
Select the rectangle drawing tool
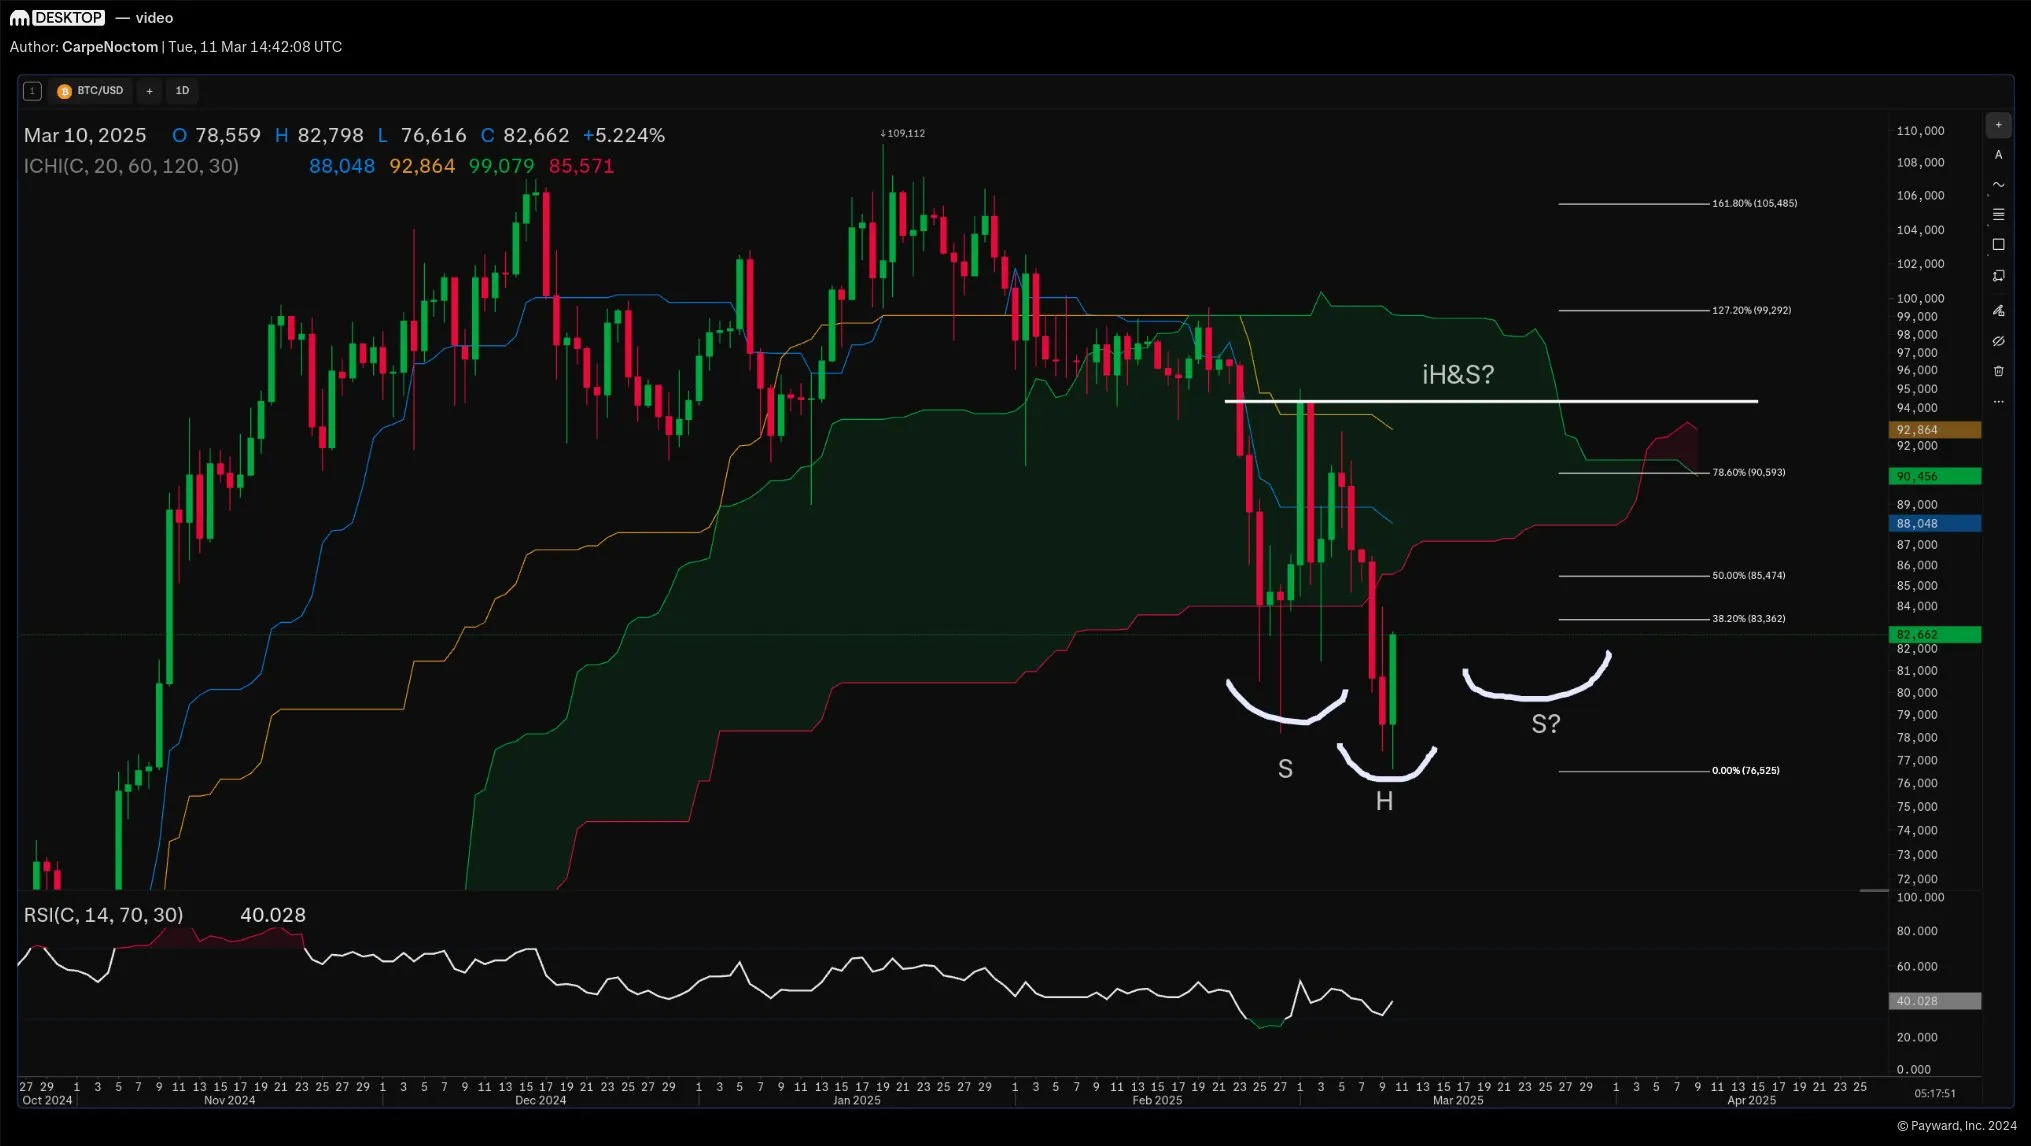coord(1998,244)
